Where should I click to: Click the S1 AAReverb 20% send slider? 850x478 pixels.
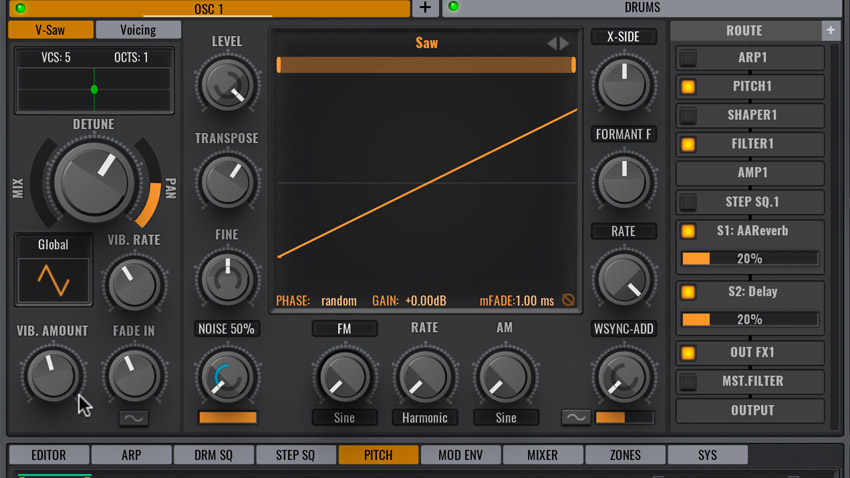tap(750, 259)
